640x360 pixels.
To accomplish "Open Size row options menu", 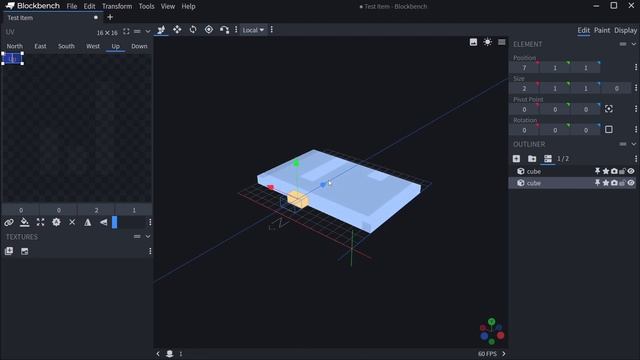I will (636, 88).
